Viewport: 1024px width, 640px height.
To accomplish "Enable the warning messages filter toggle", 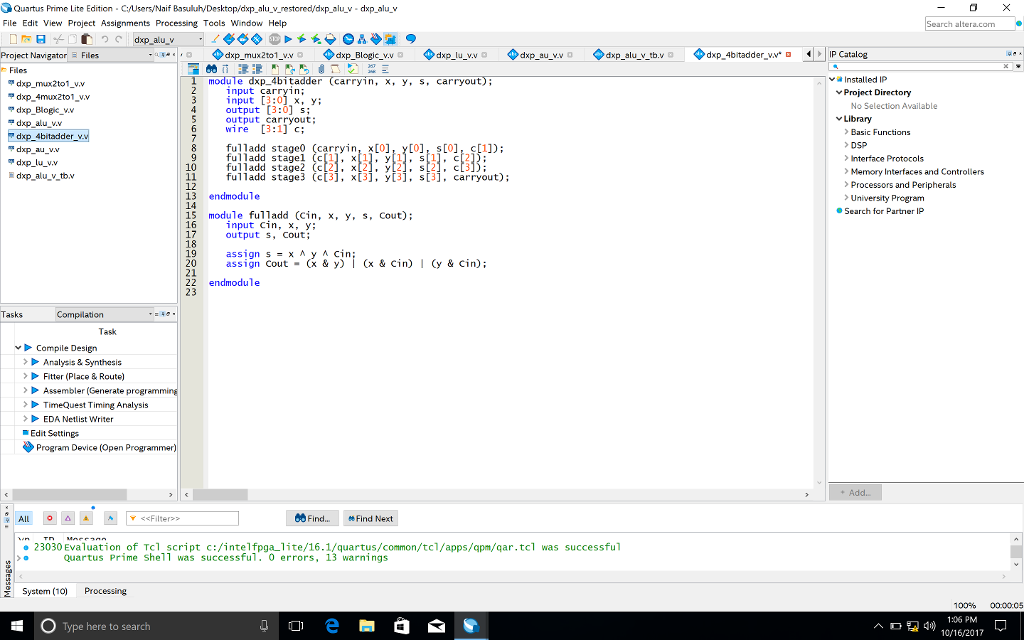I will [85, 518].
